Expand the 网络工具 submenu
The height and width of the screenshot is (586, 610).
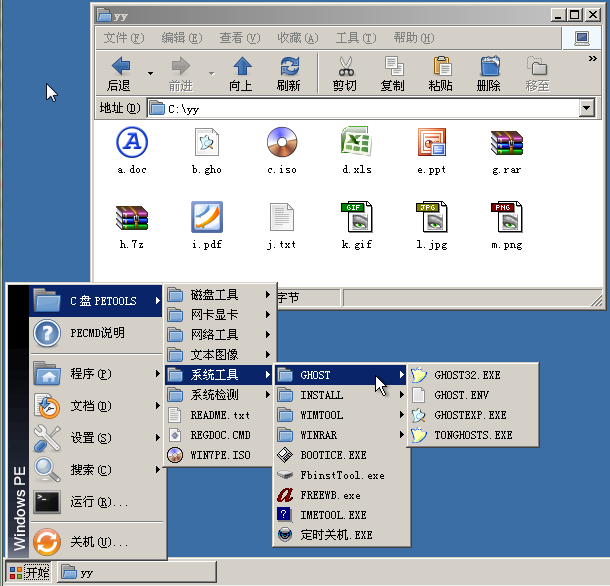(x=219, y=335)
